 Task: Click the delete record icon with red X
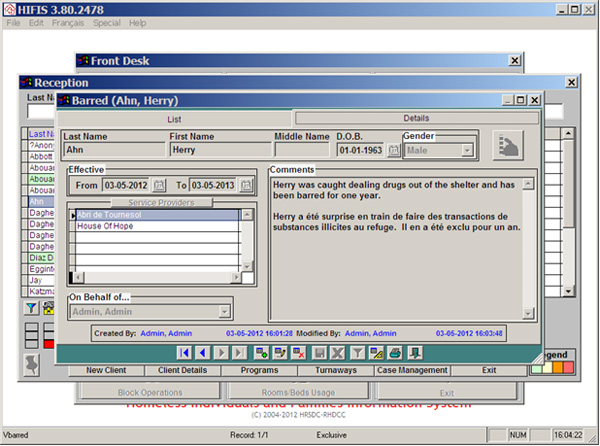(298, 353)
